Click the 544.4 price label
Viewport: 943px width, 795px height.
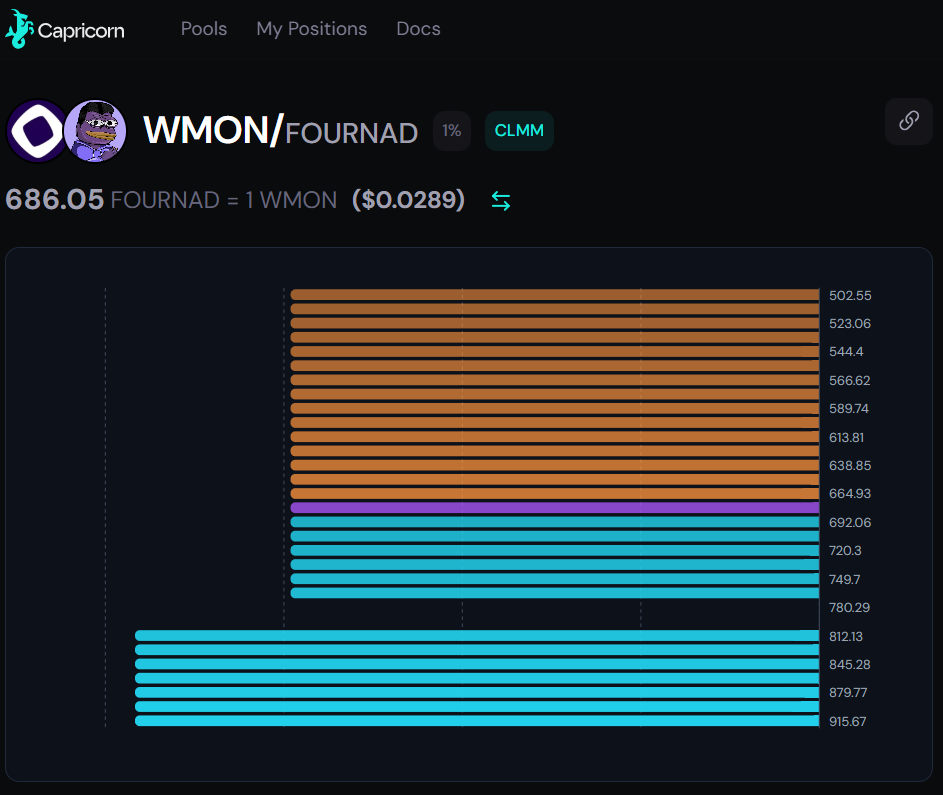pyautogui.click(x=846, y=351)
